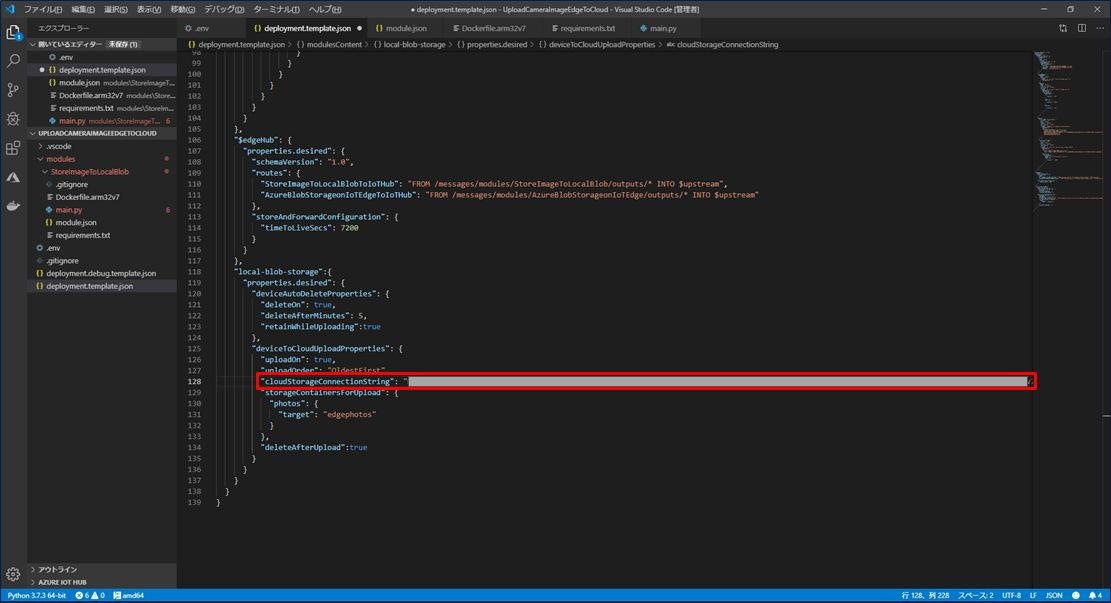Open the Docker whale extension view
This screenshot has width=1111, height=603.
tap(13, 206)
